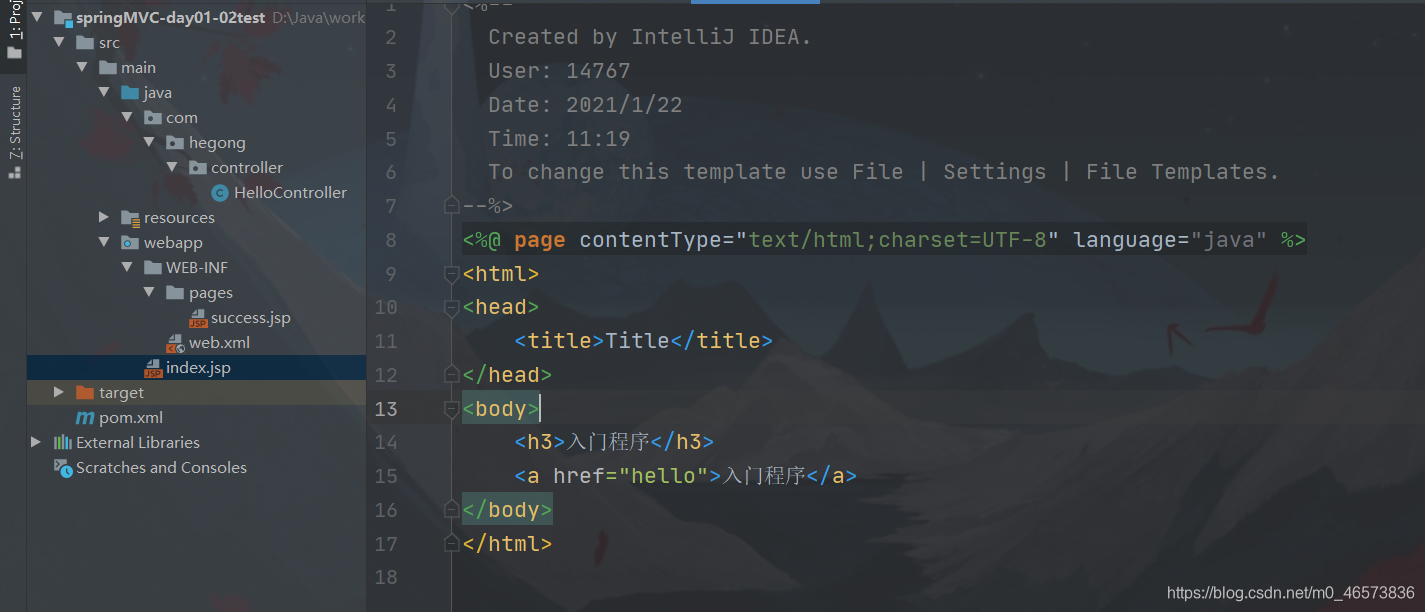This screenshot has width=1425, height=612.
Task: Expand the External Libraries arrow
Action: 37,443
